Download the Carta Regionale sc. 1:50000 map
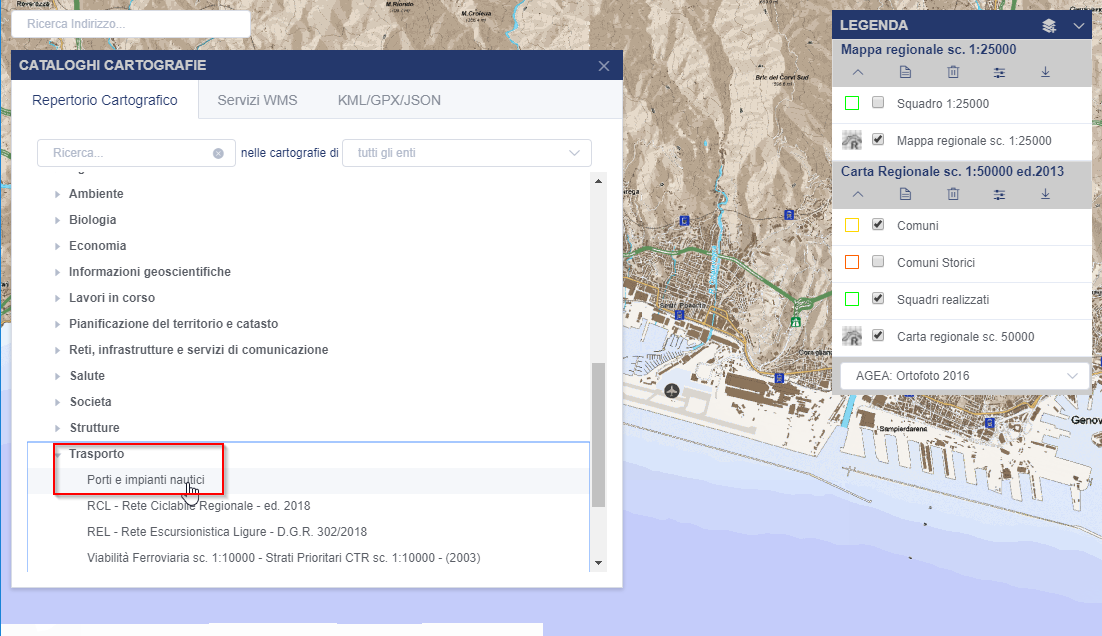The height and width of the screenshot is (636, 1102). 1045,194
